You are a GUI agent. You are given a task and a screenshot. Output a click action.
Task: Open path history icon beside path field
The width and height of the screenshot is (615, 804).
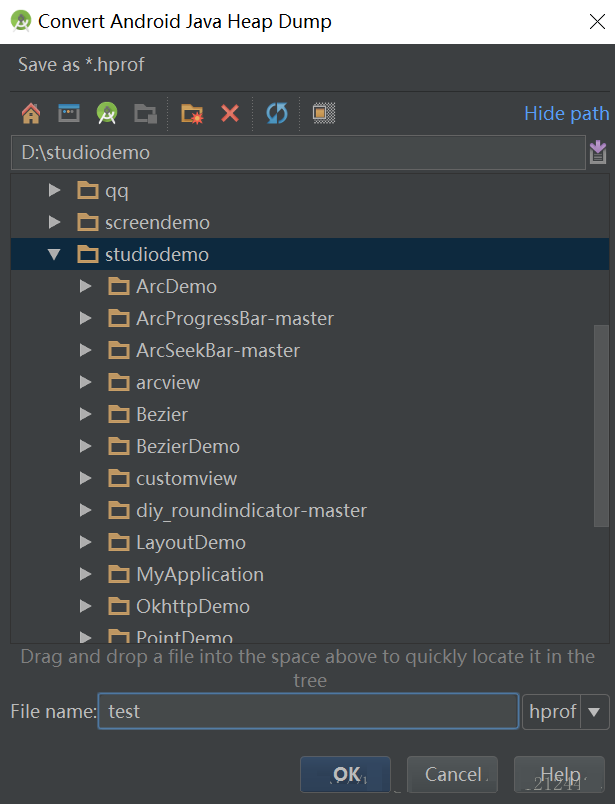click(x=598, y=152)
